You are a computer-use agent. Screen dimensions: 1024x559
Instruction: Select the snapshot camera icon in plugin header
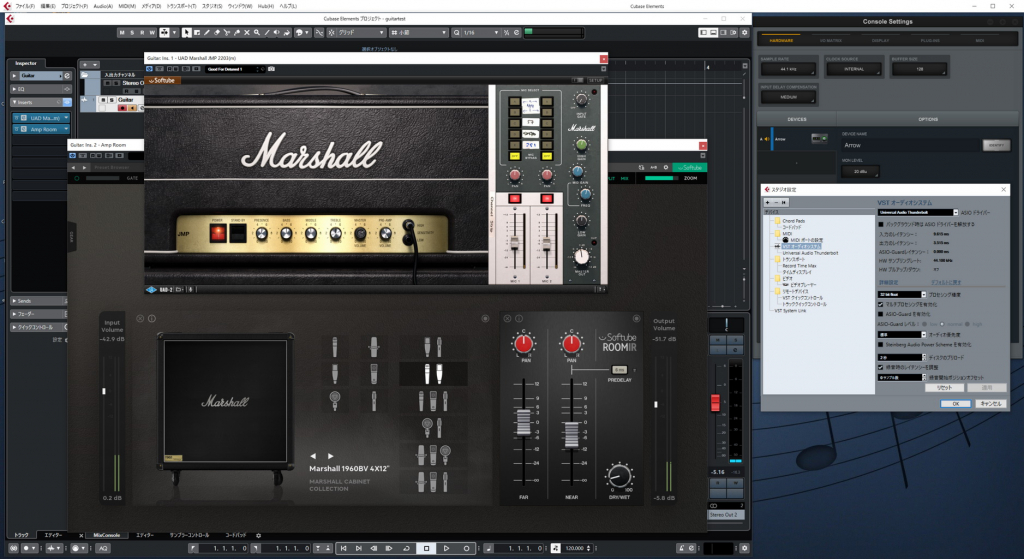[271, 69]
